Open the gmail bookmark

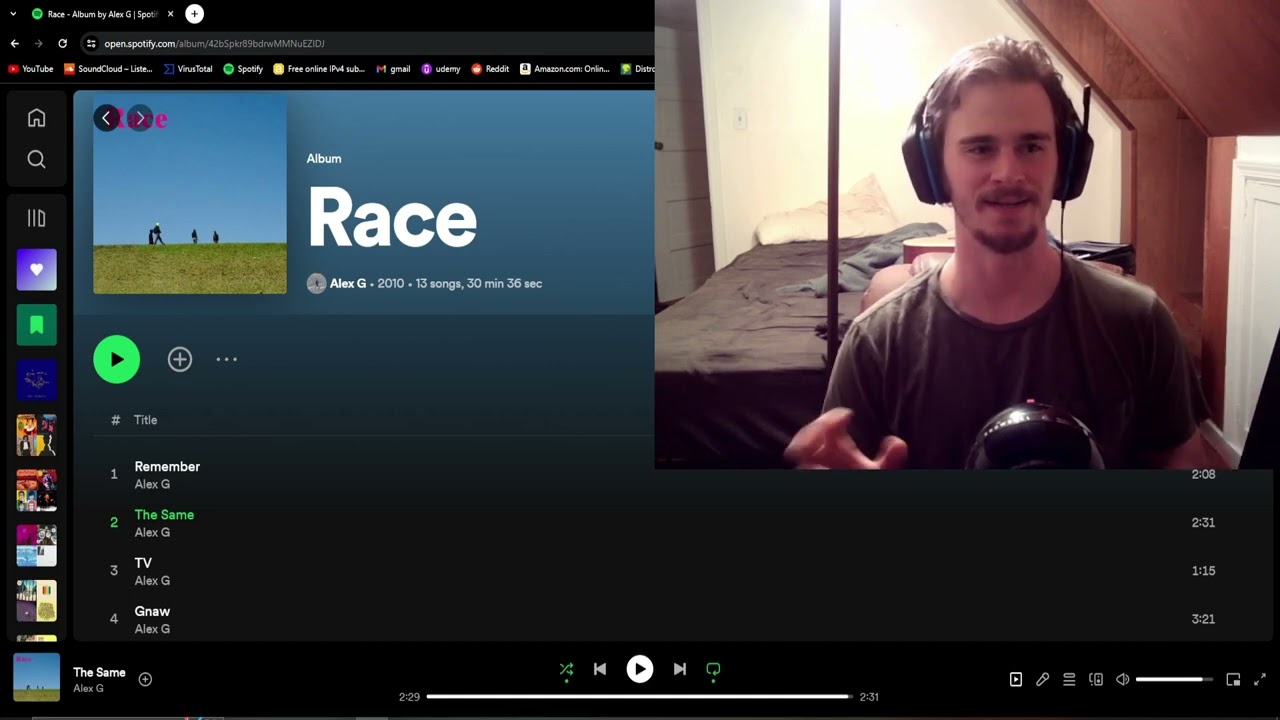(x=393, y=69)
